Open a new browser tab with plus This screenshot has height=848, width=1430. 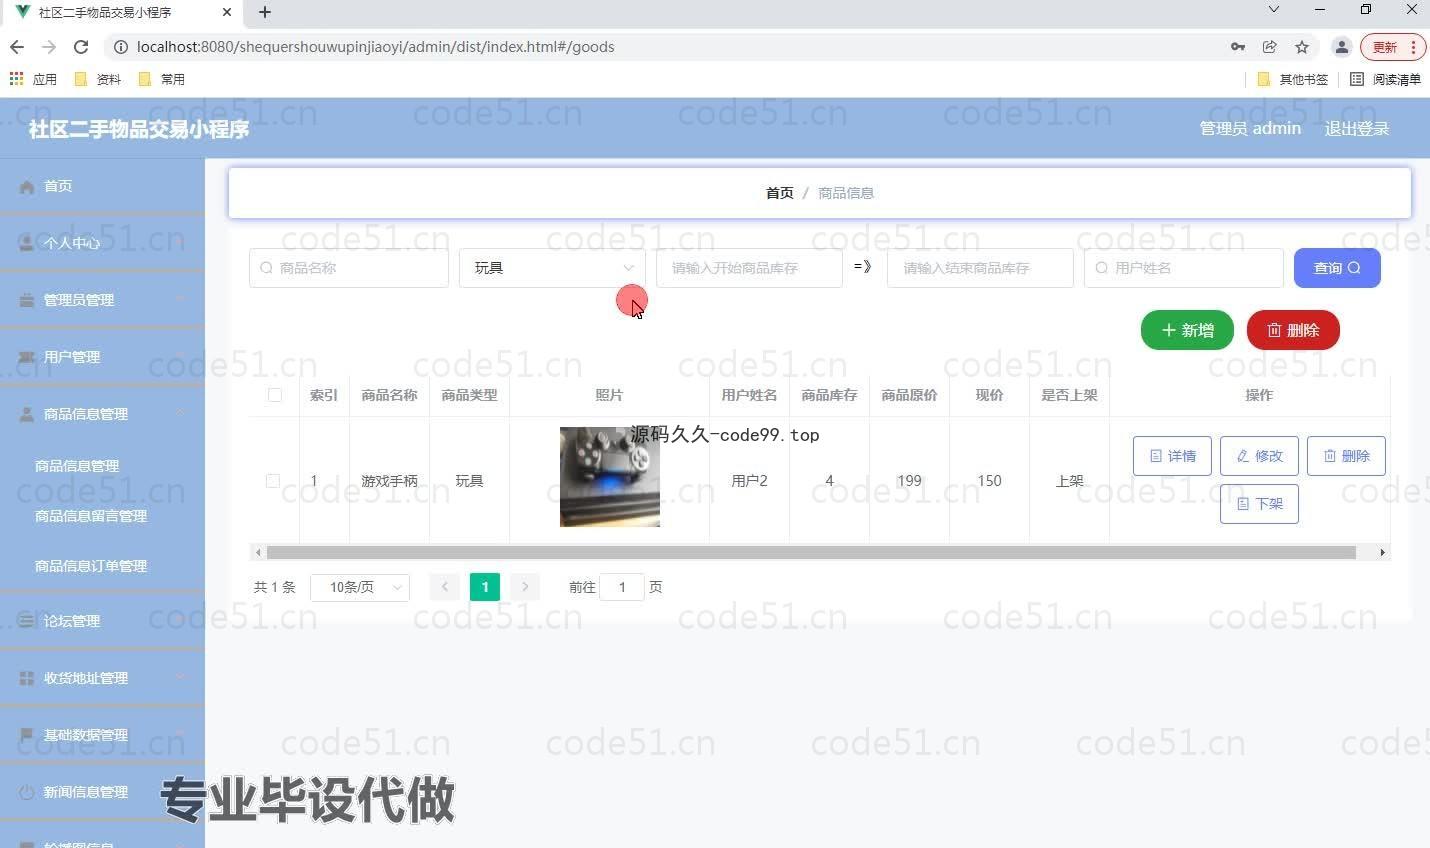point(265,12)
